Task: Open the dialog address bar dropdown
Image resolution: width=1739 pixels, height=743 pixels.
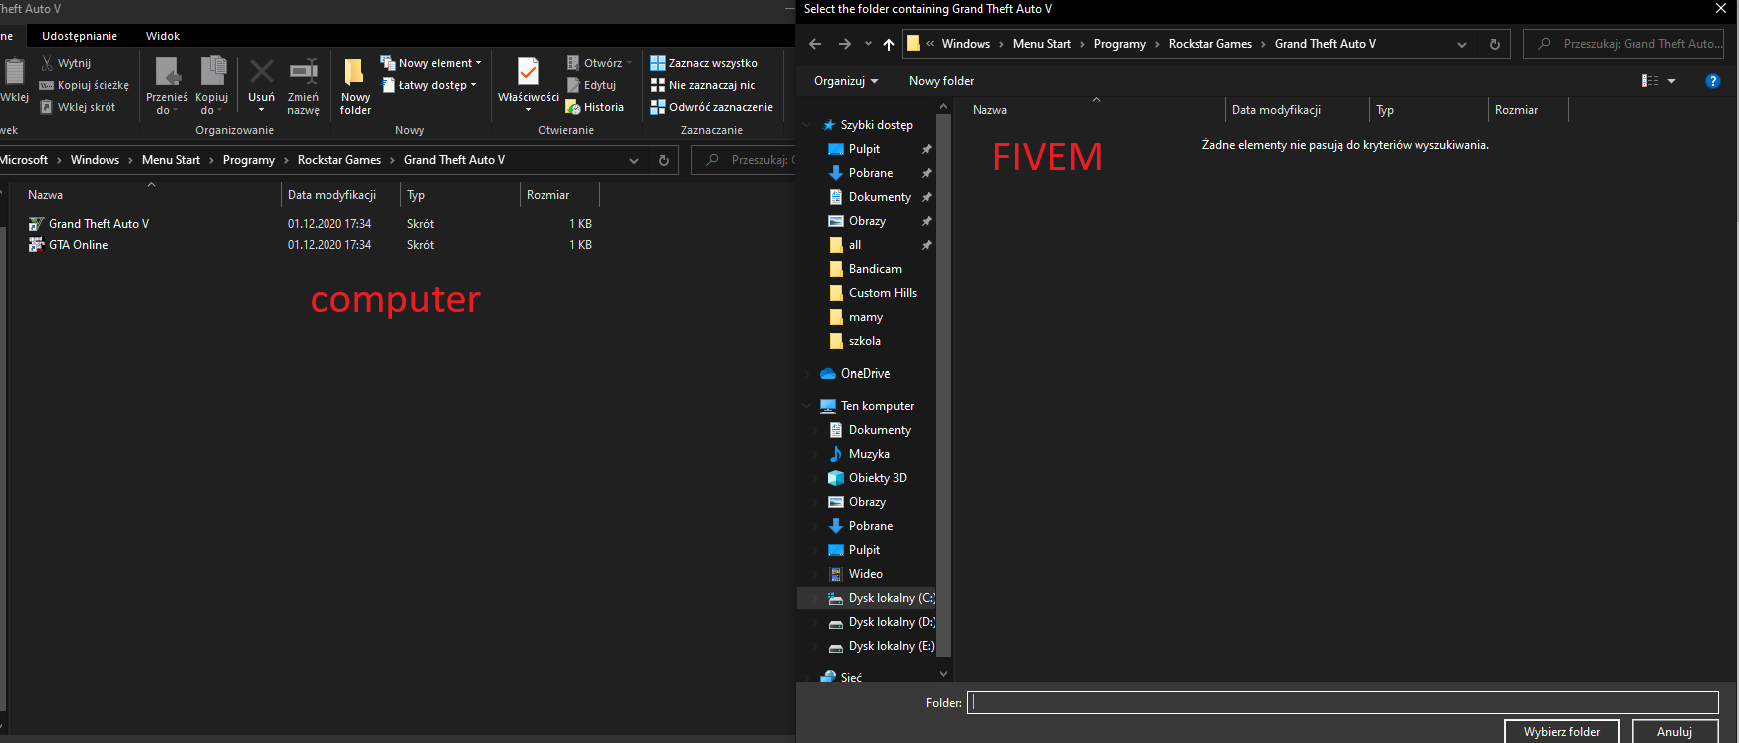Action: point(1462,44)
